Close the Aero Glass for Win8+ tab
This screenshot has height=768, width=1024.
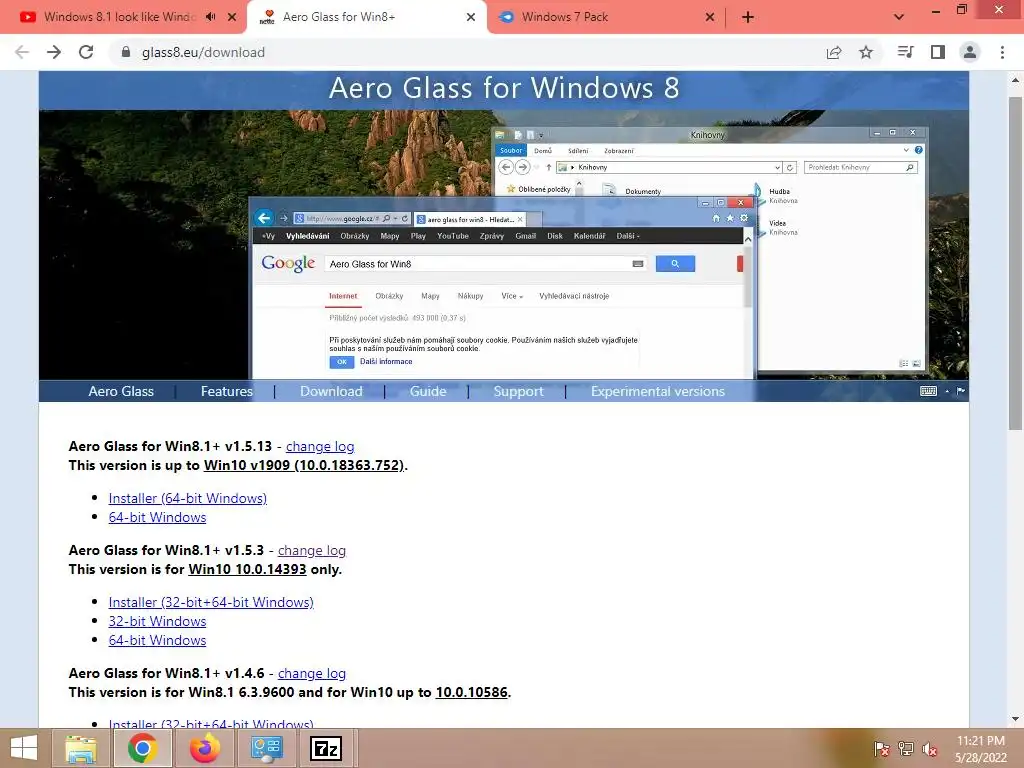coord(471,17)
